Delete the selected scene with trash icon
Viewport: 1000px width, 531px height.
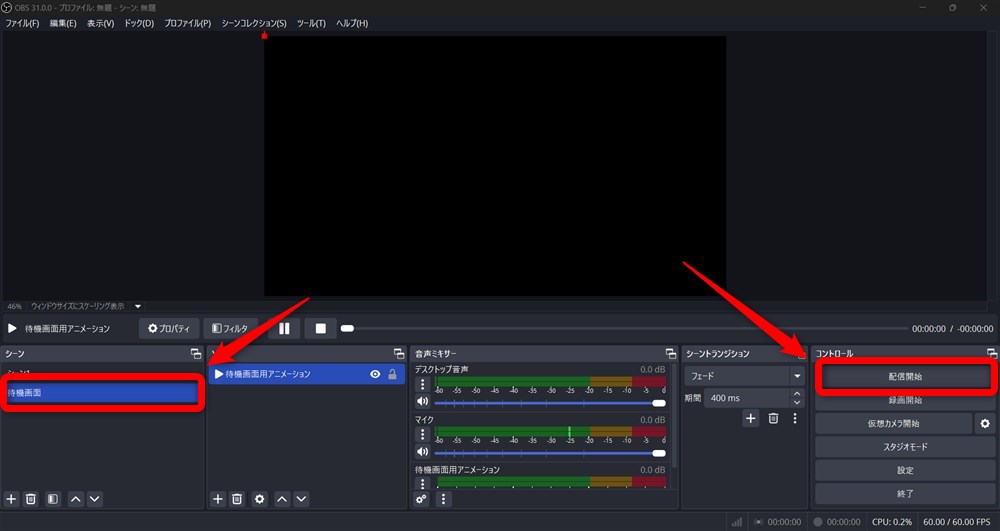(31, 498)
